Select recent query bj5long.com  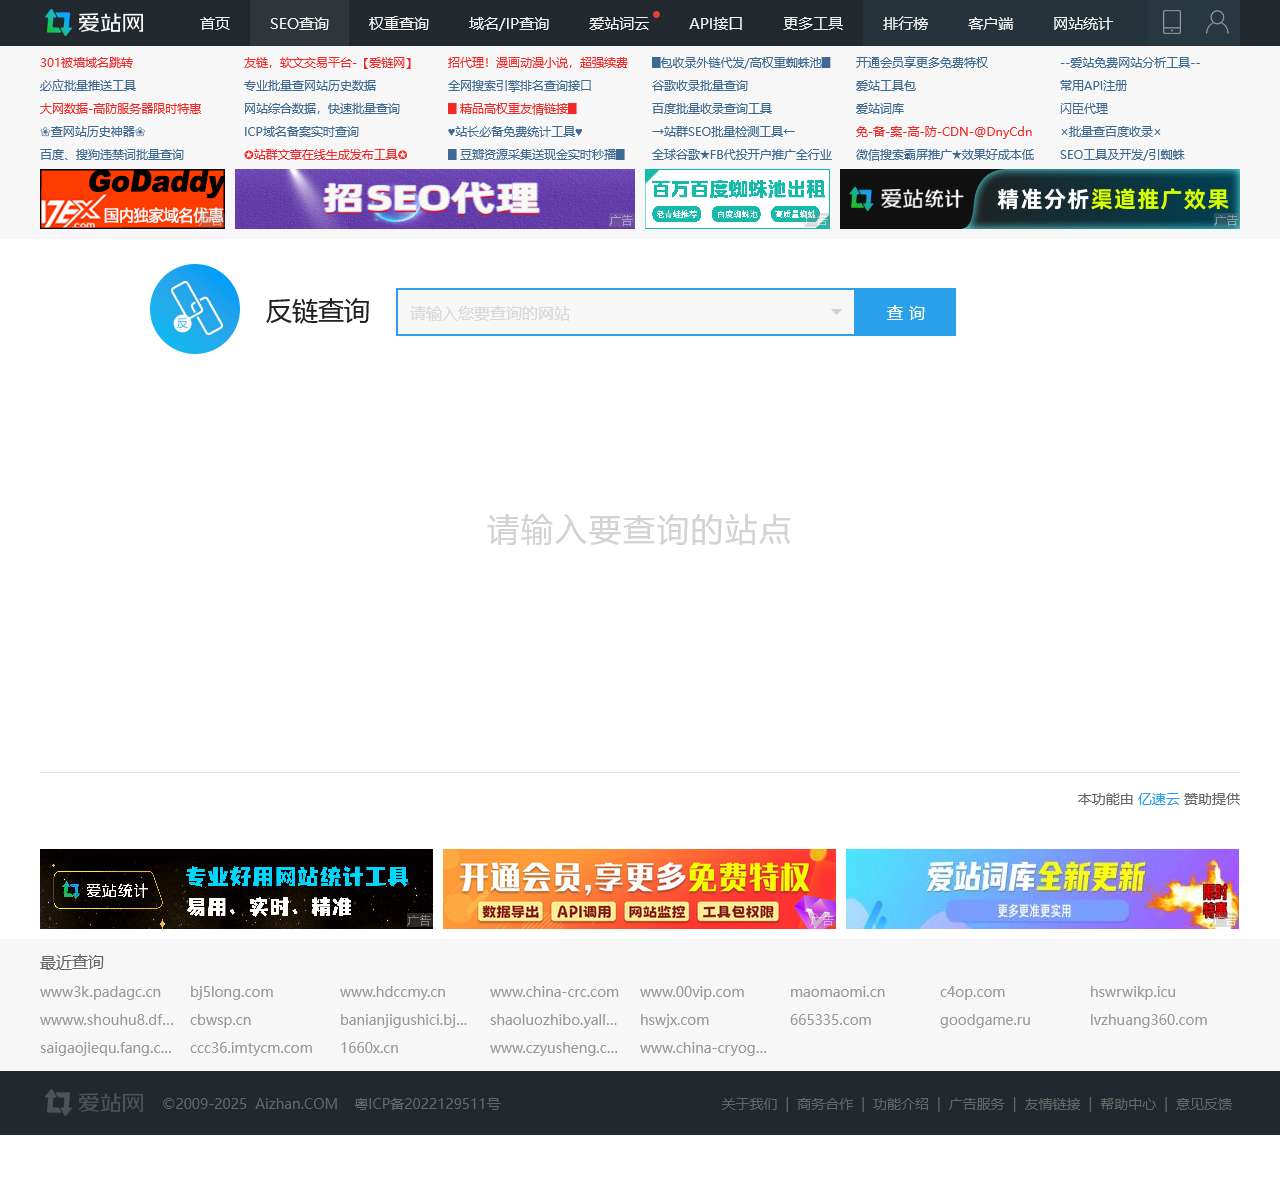click(232, 992)
